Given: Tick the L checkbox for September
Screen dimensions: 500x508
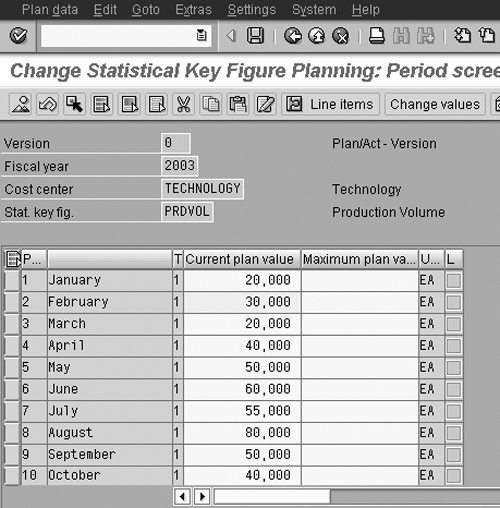Looking at the screenshot, I should click(454, 455).
